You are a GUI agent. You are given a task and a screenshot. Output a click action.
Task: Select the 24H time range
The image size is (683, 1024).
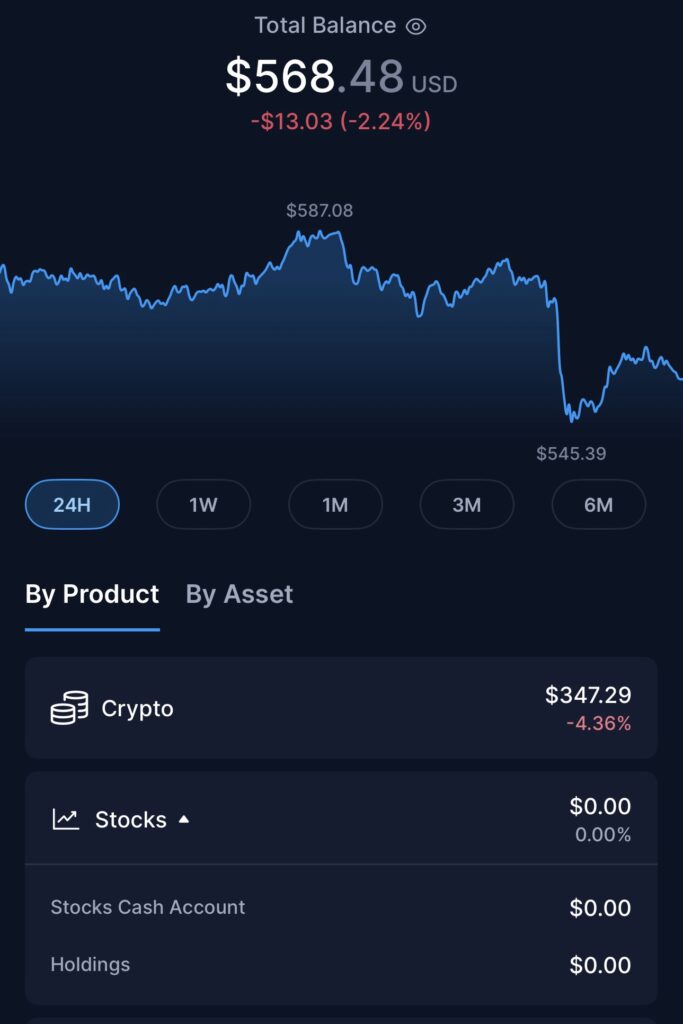(72, 505)
